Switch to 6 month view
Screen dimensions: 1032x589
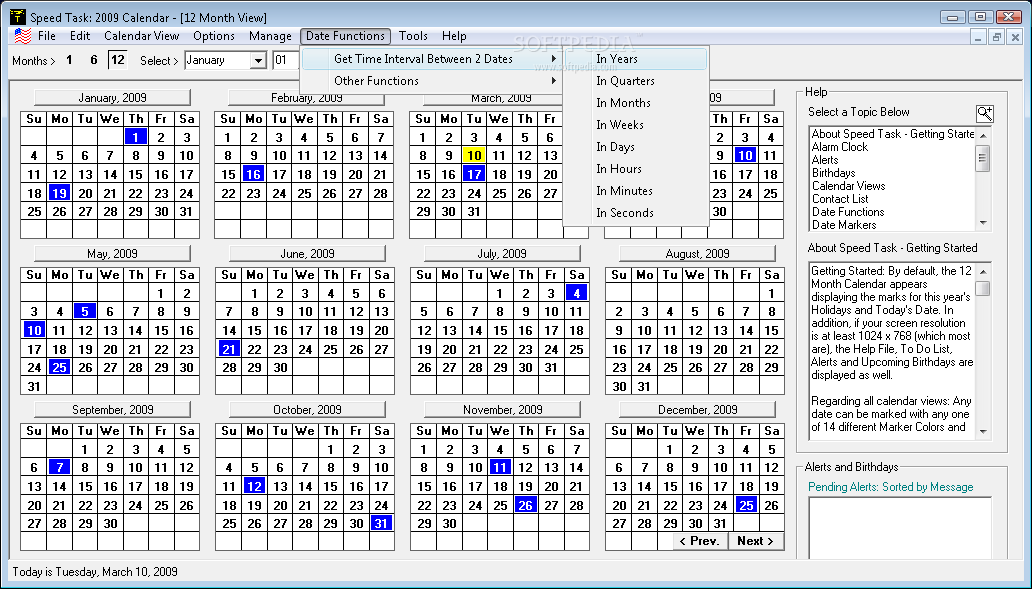[x=93, y=60]
